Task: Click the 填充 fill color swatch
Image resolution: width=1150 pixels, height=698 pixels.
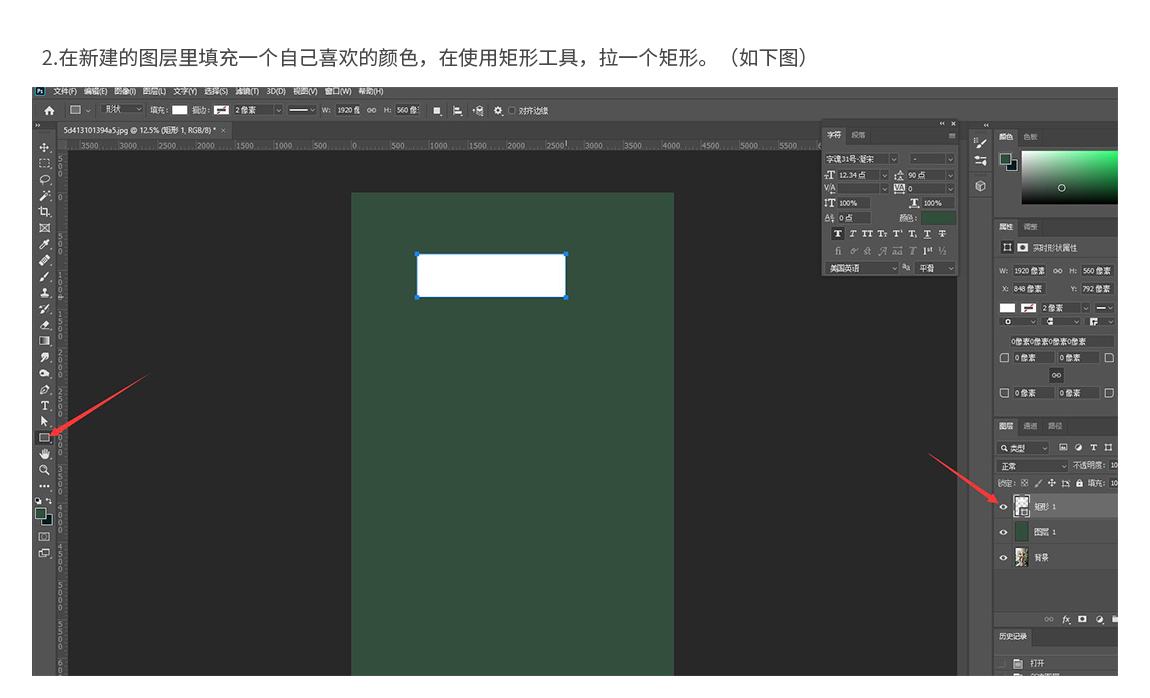Action: (x=180, y=110)
